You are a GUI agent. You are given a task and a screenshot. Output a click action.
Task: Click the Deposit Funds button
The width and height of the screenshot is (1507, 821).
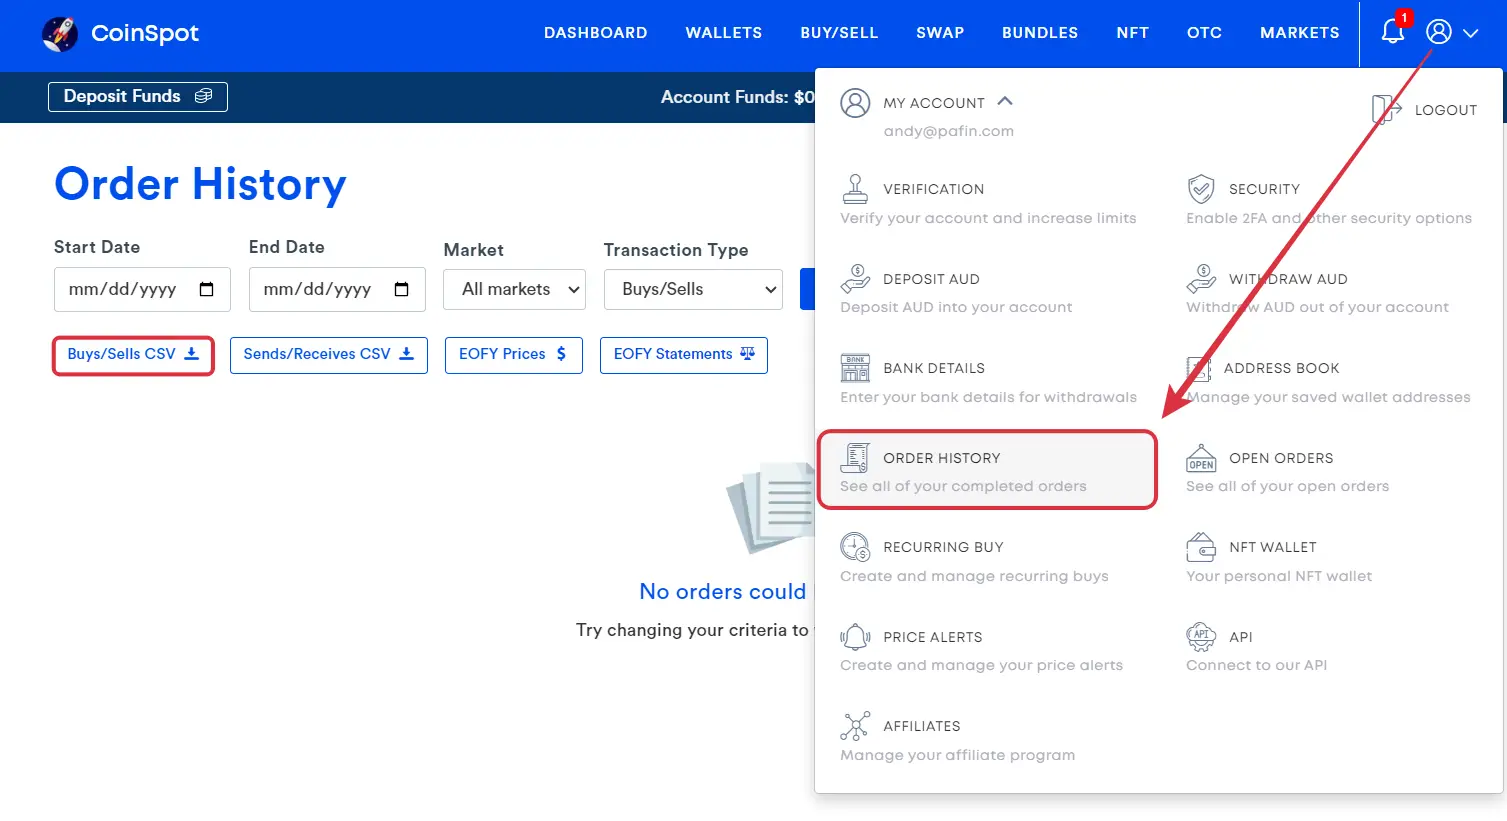[138, 96]
